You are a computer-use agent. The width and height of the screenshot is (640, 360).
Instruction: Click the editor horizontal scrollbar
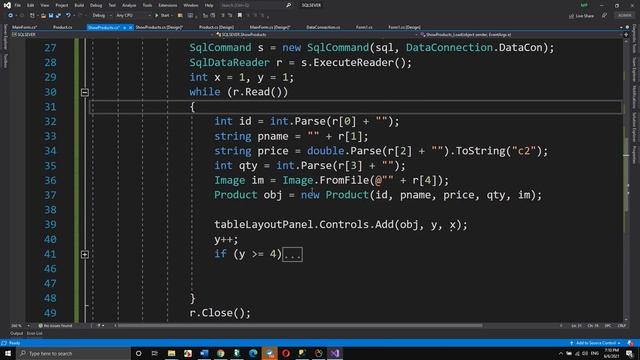[x=300, y=326]
